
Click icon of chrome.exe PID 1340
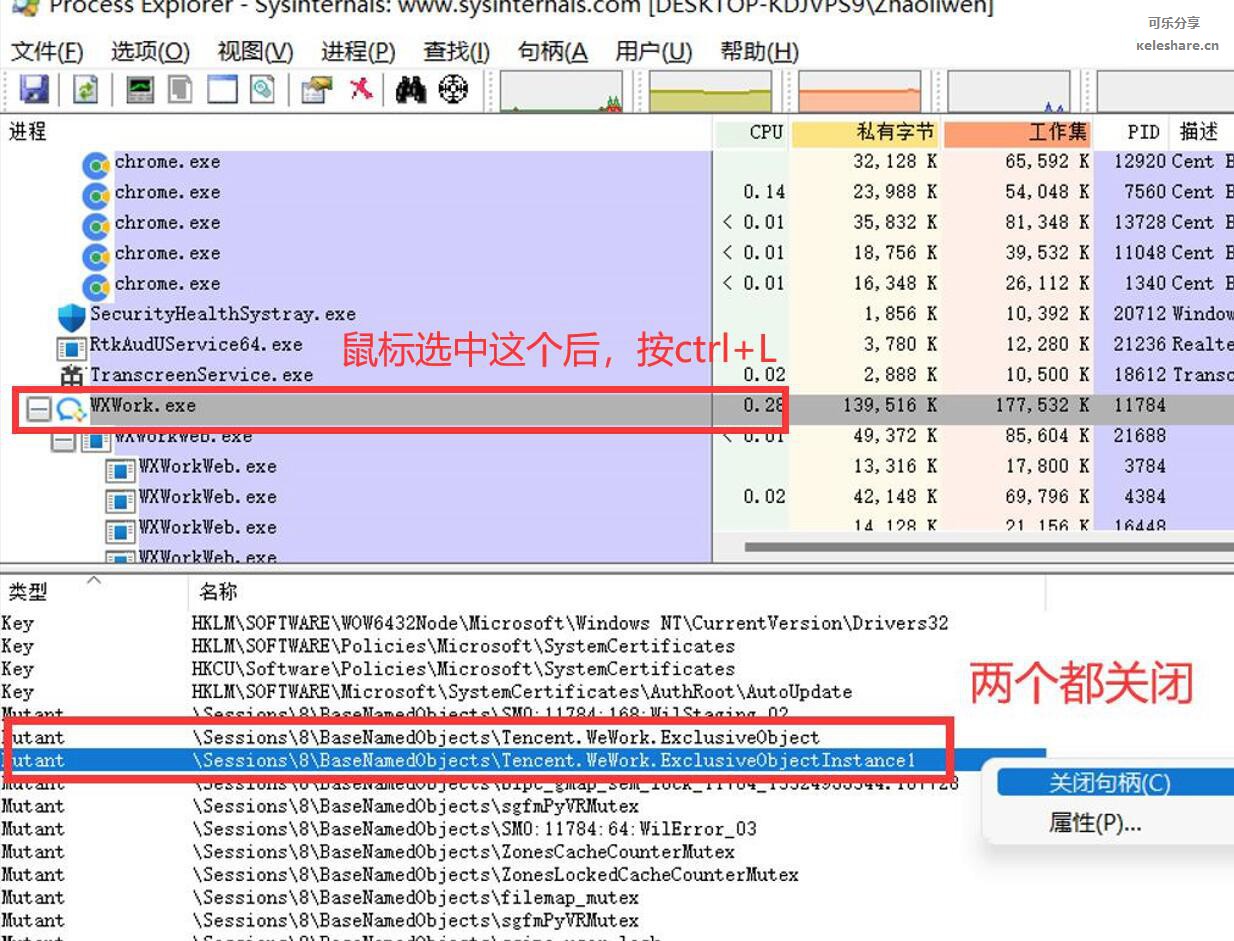(96, 287)
